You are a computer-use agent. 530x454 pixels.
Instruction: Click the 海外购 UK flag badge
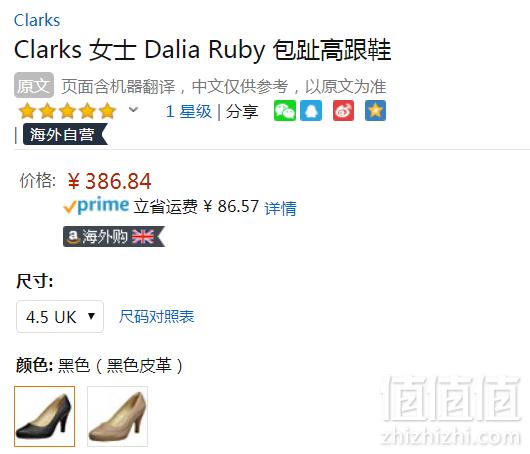tap(114, 236)
